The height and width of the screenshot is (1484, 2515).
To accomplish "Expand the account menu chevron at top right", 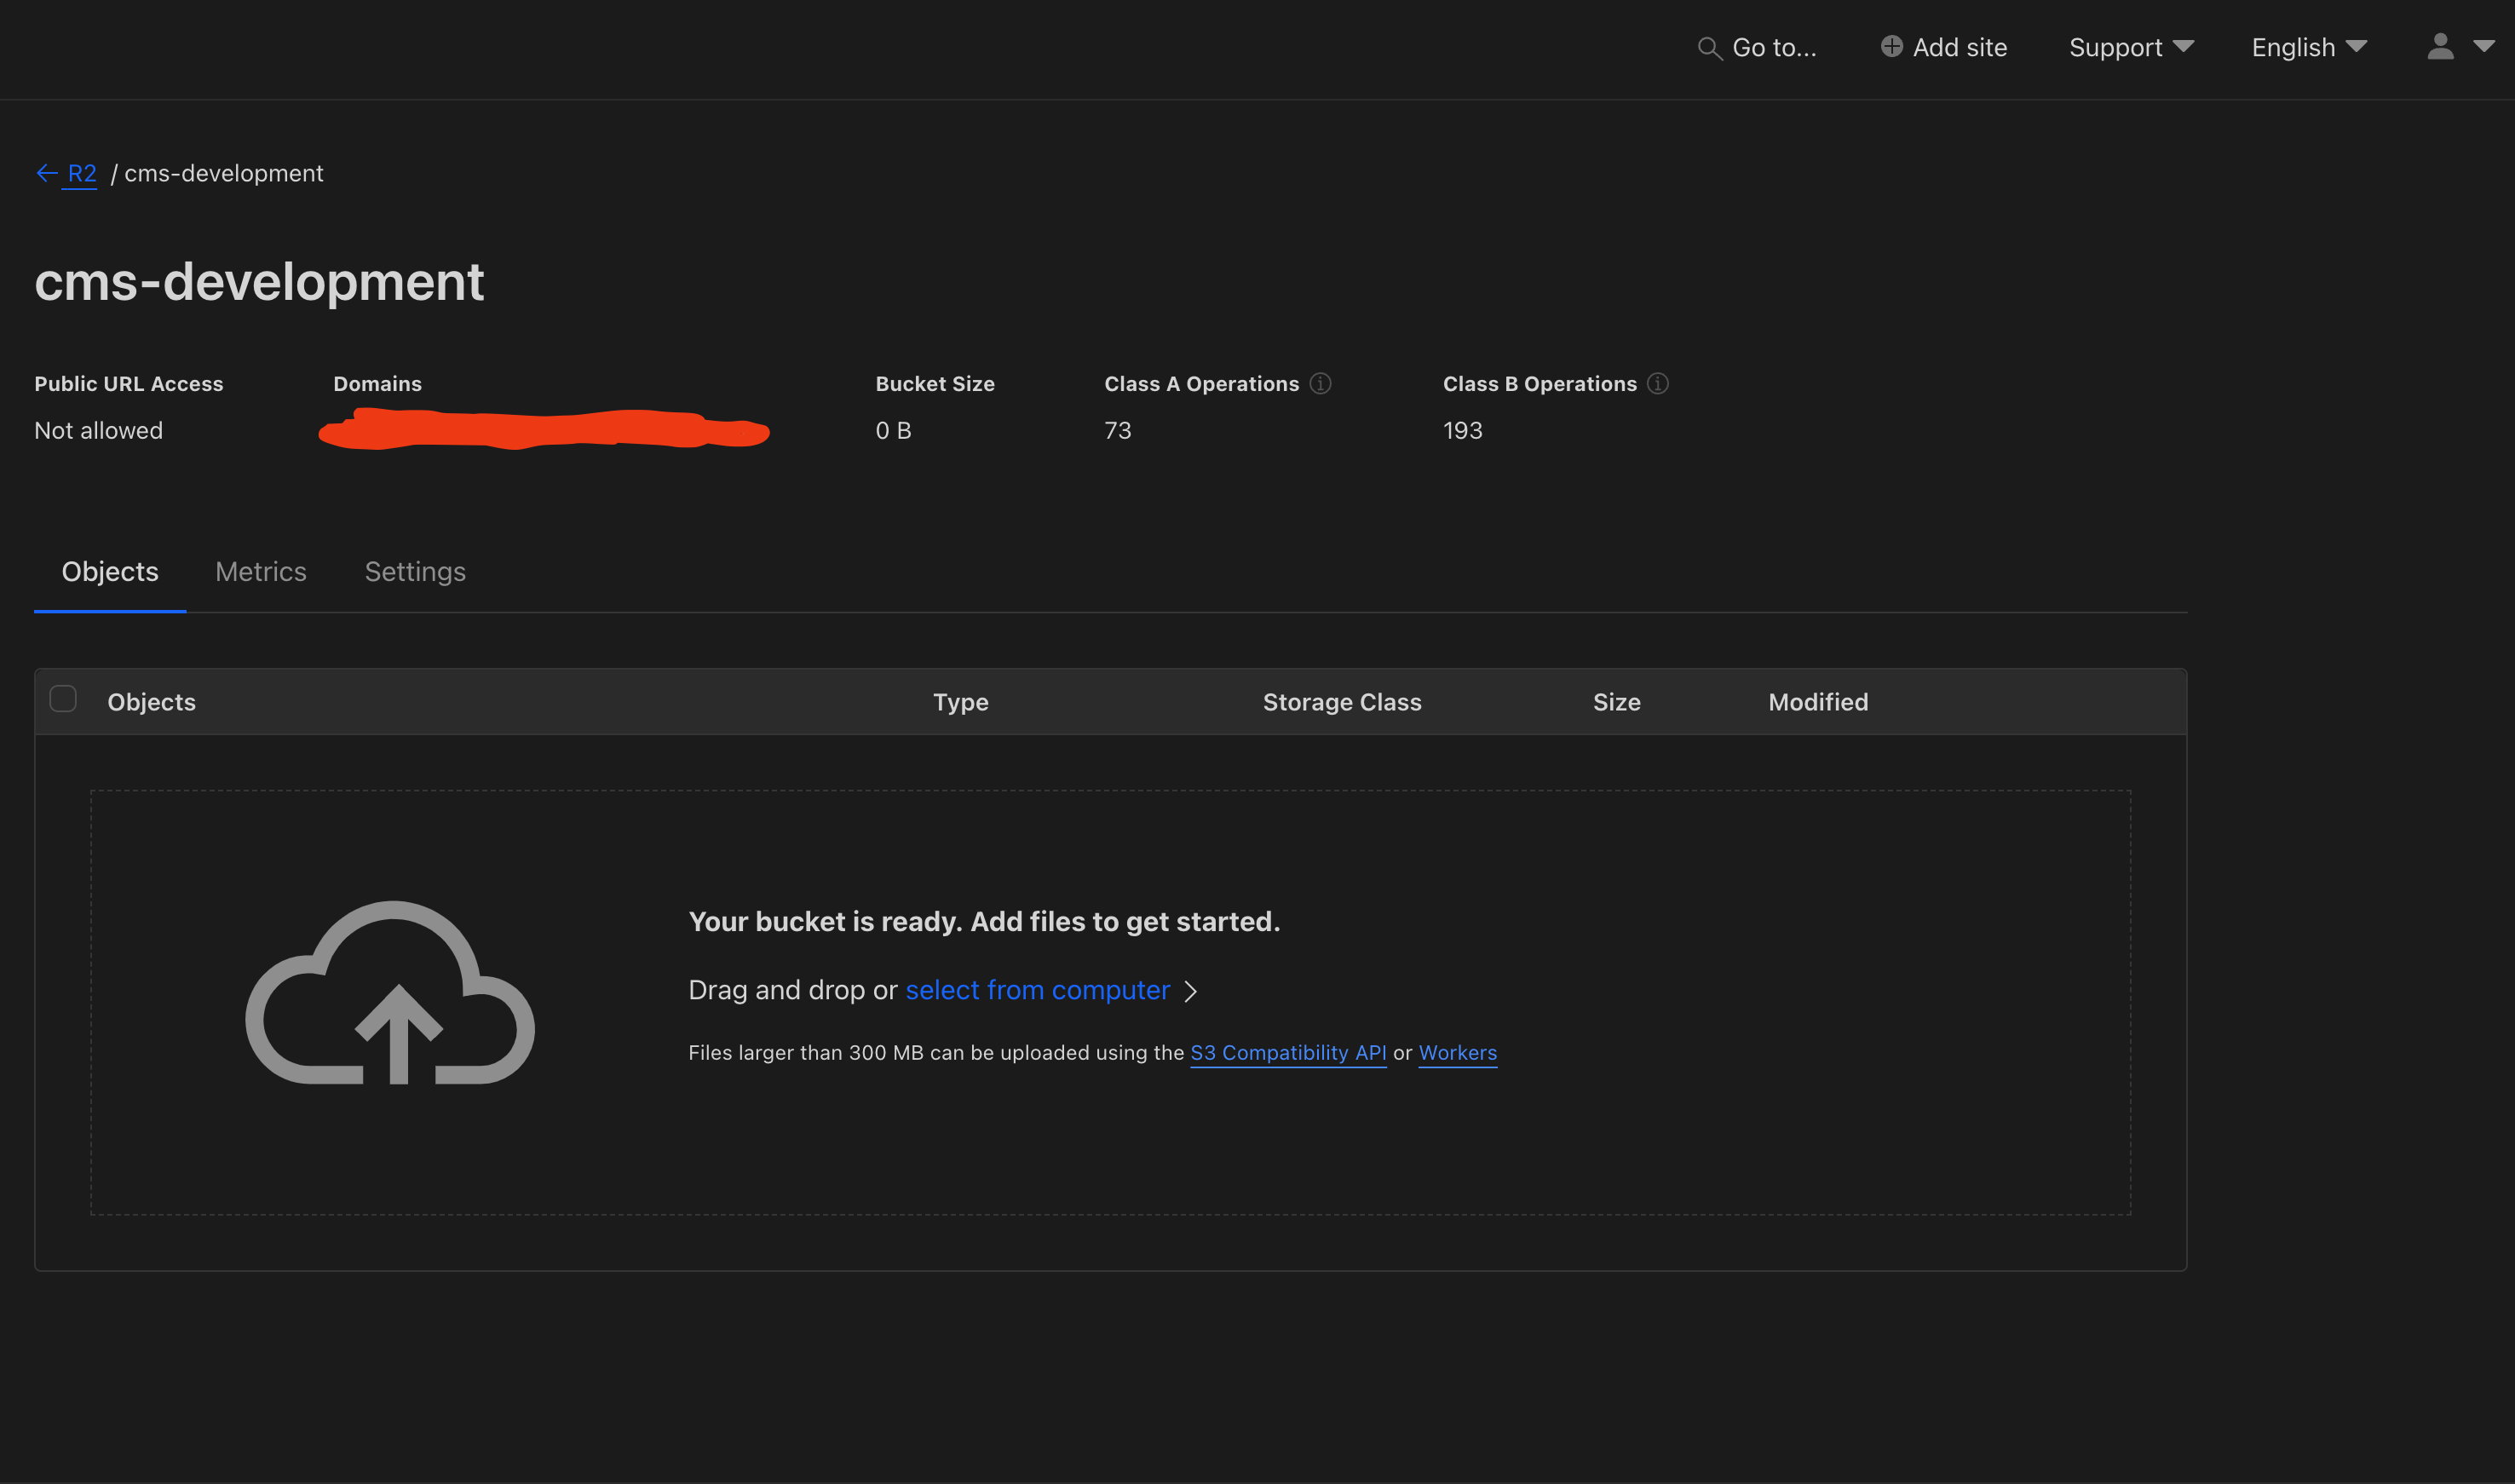I will point(2486,47).
